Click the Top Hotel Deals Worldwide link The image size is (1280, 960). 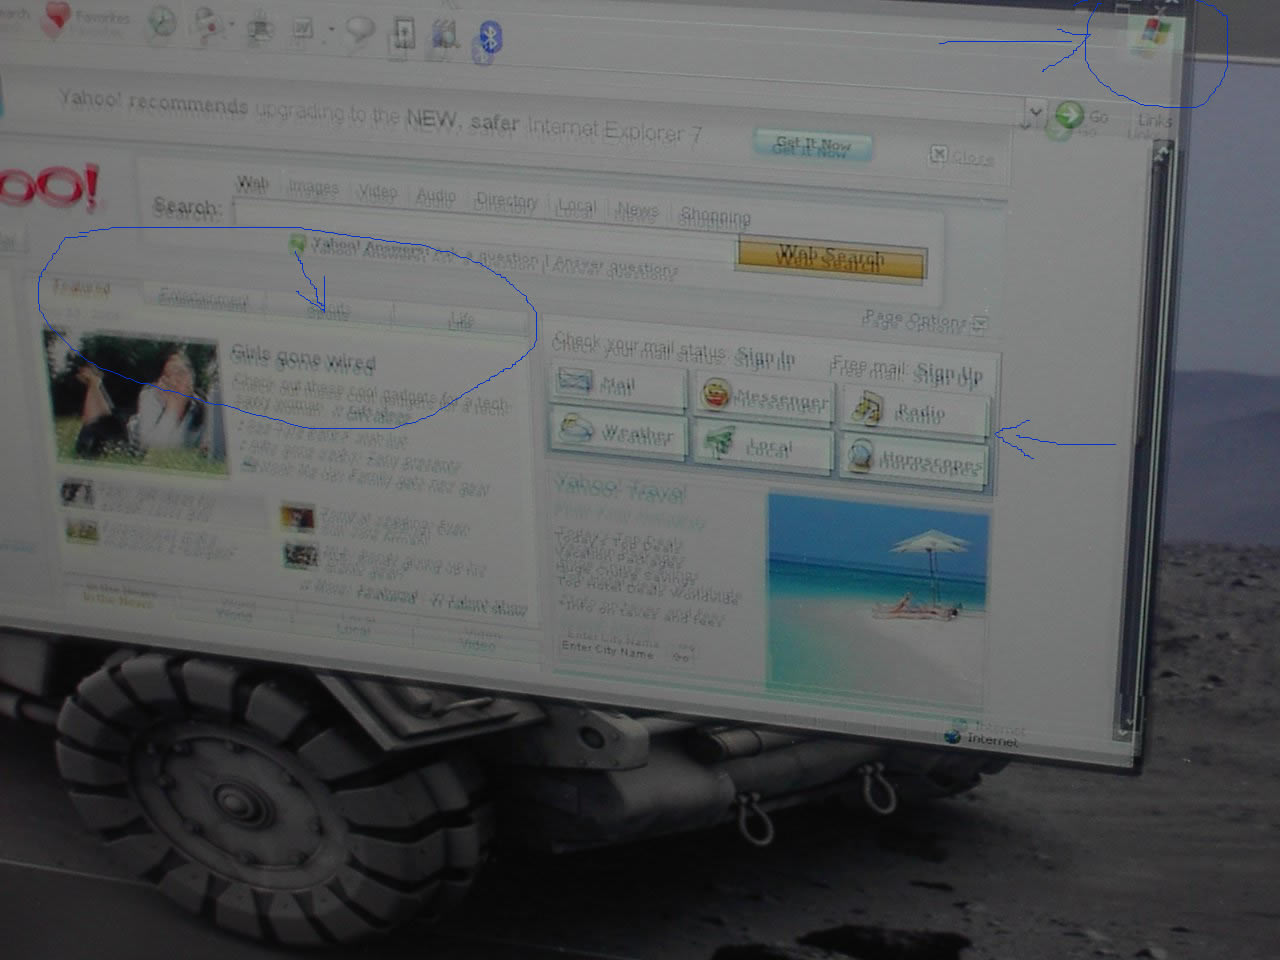tap(648, 589)
